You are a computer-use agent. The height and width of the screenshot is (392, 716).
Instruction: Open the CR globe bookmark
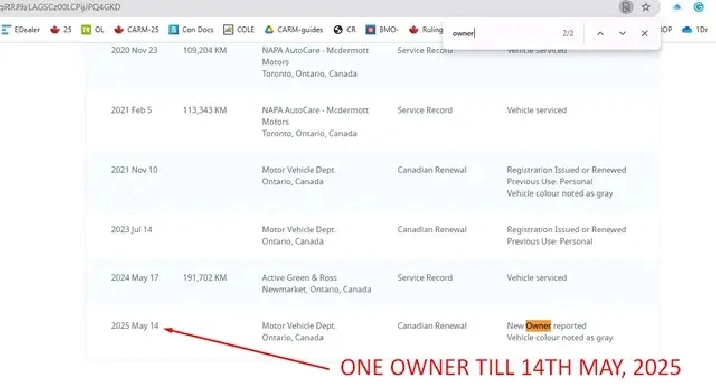(344, 30)
